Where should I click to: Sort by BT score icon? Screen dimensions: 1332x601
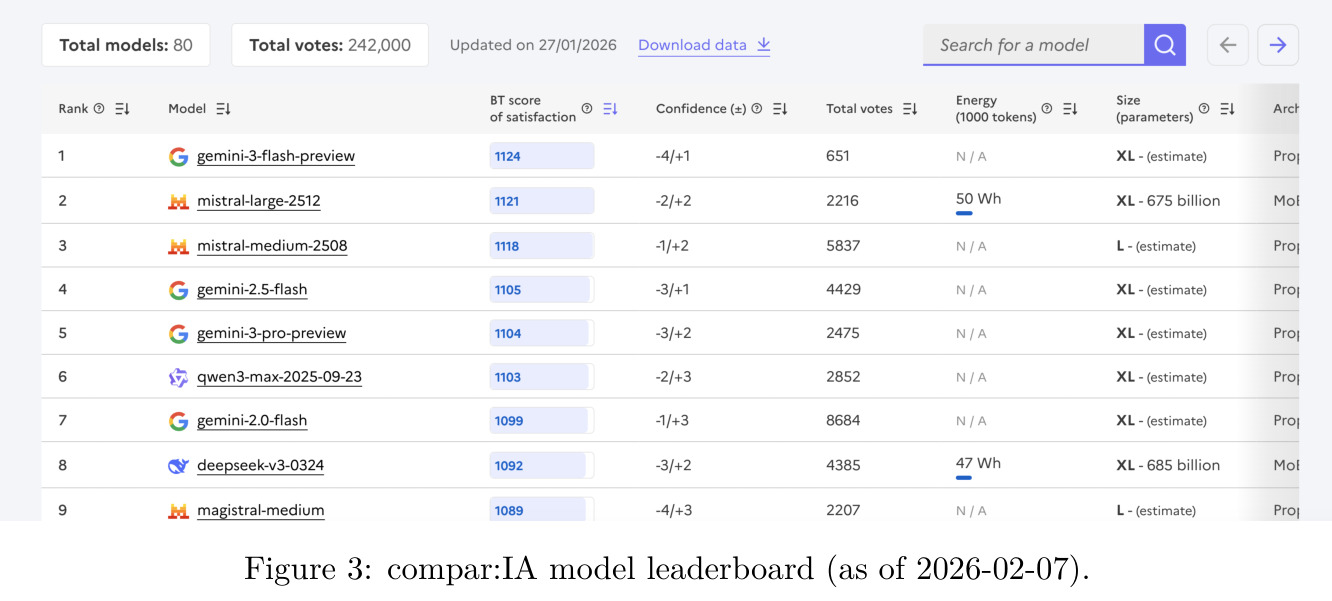tap(610, 109)
